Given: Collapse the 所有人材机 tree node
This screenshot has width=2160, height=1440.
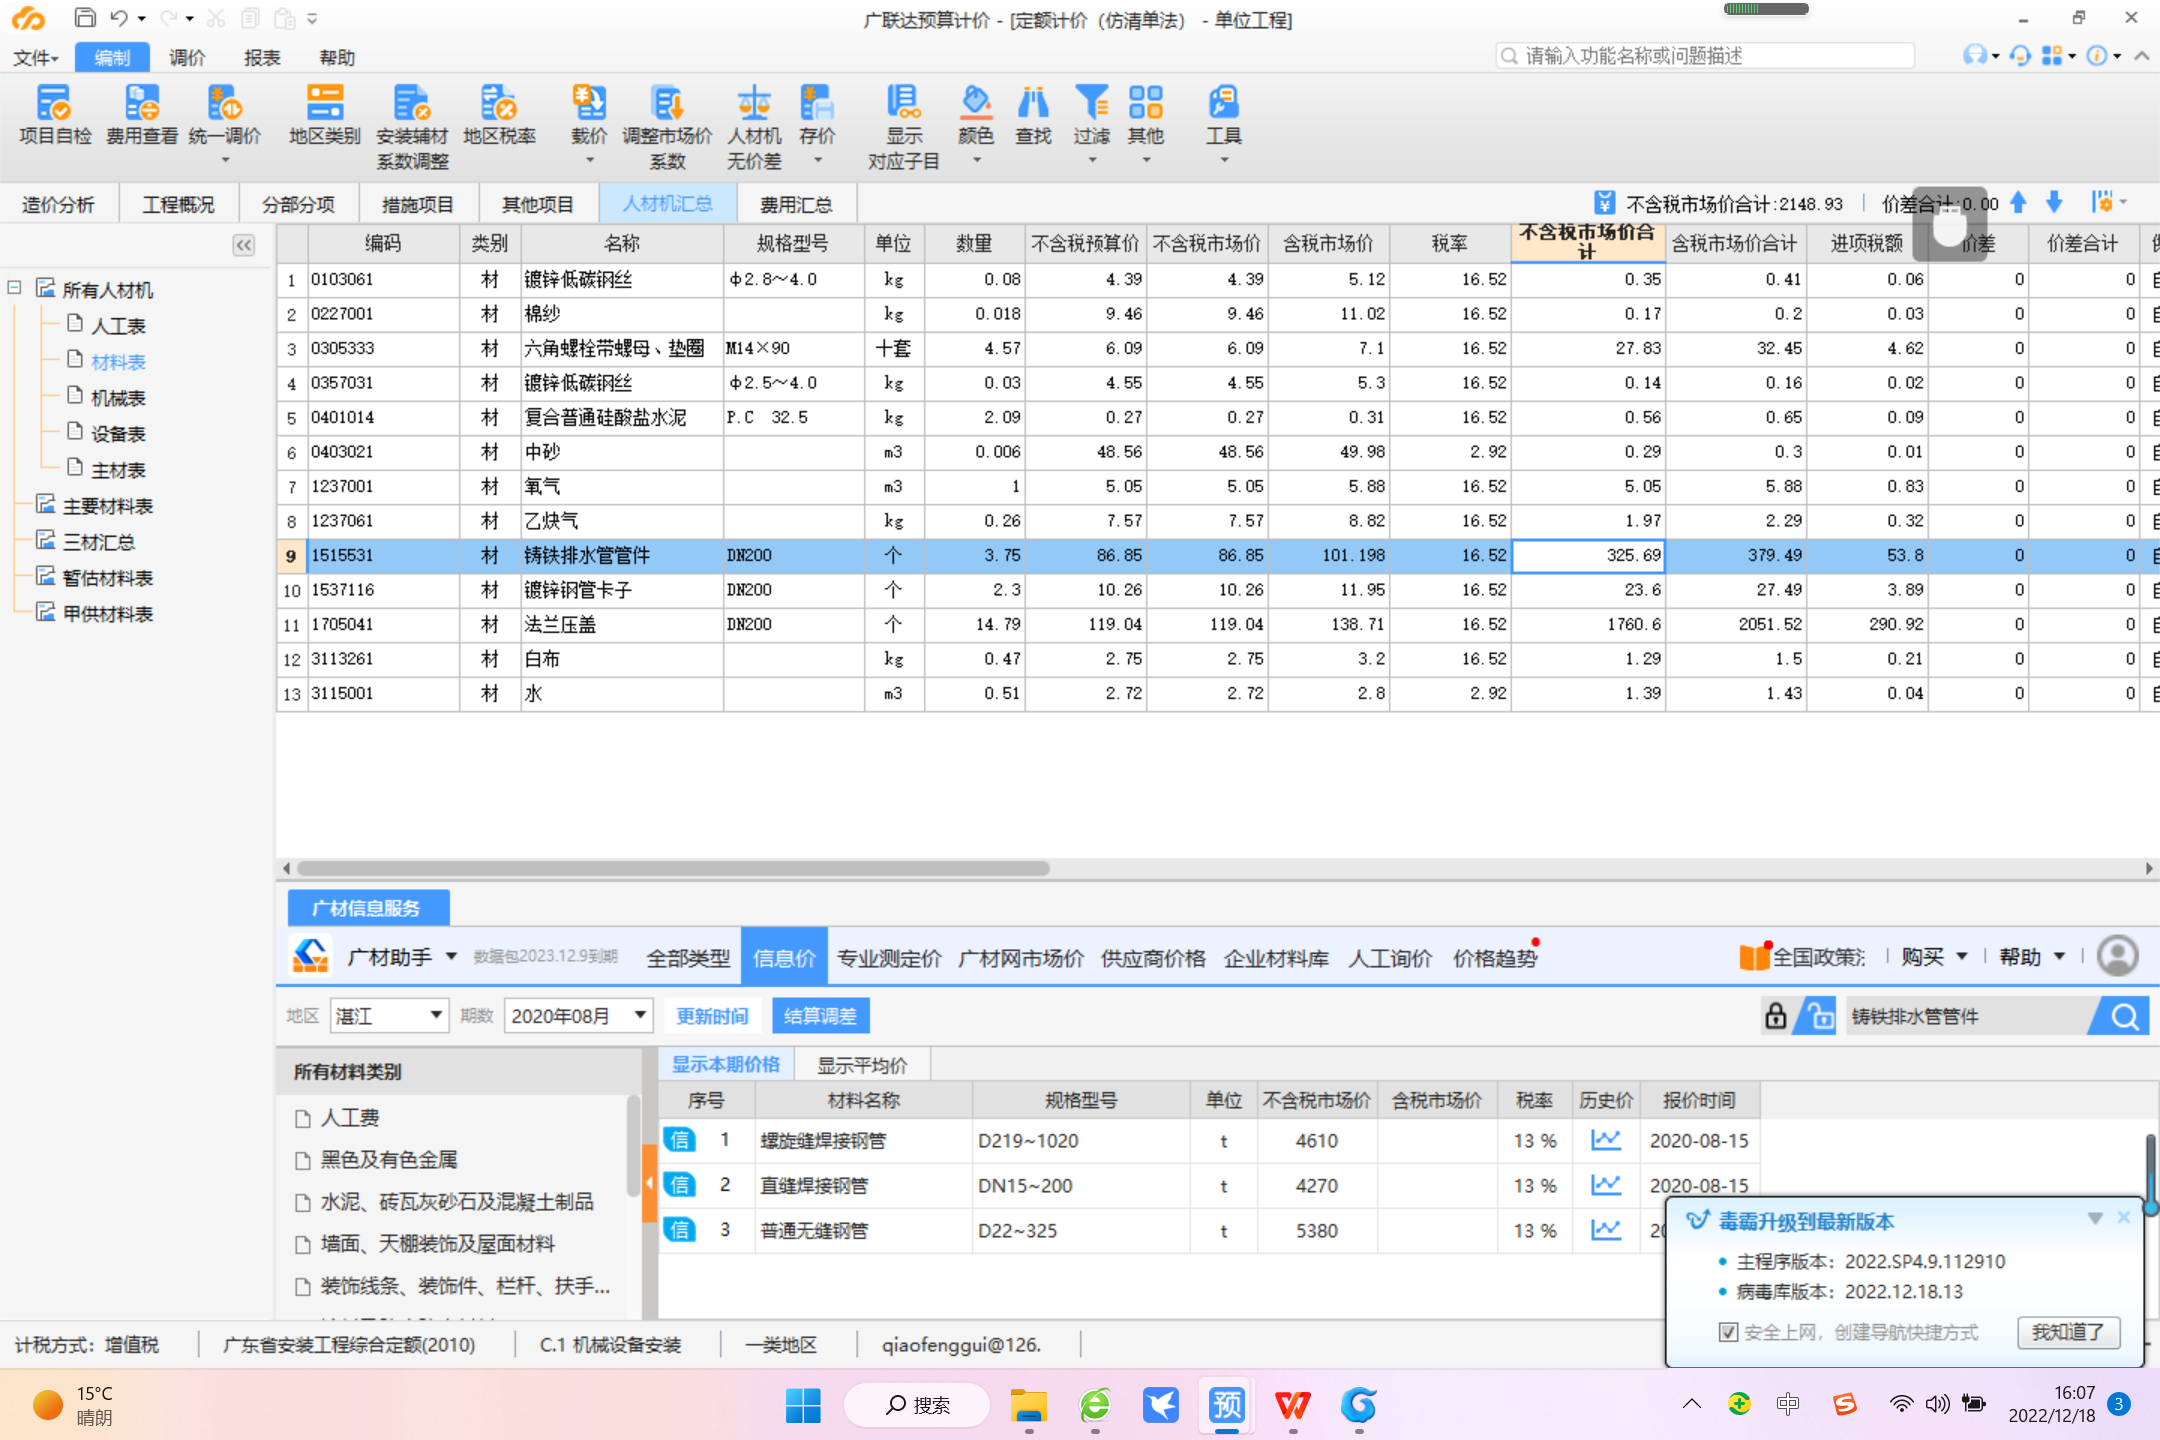Looking at the screenshot, I should (15, 289).
